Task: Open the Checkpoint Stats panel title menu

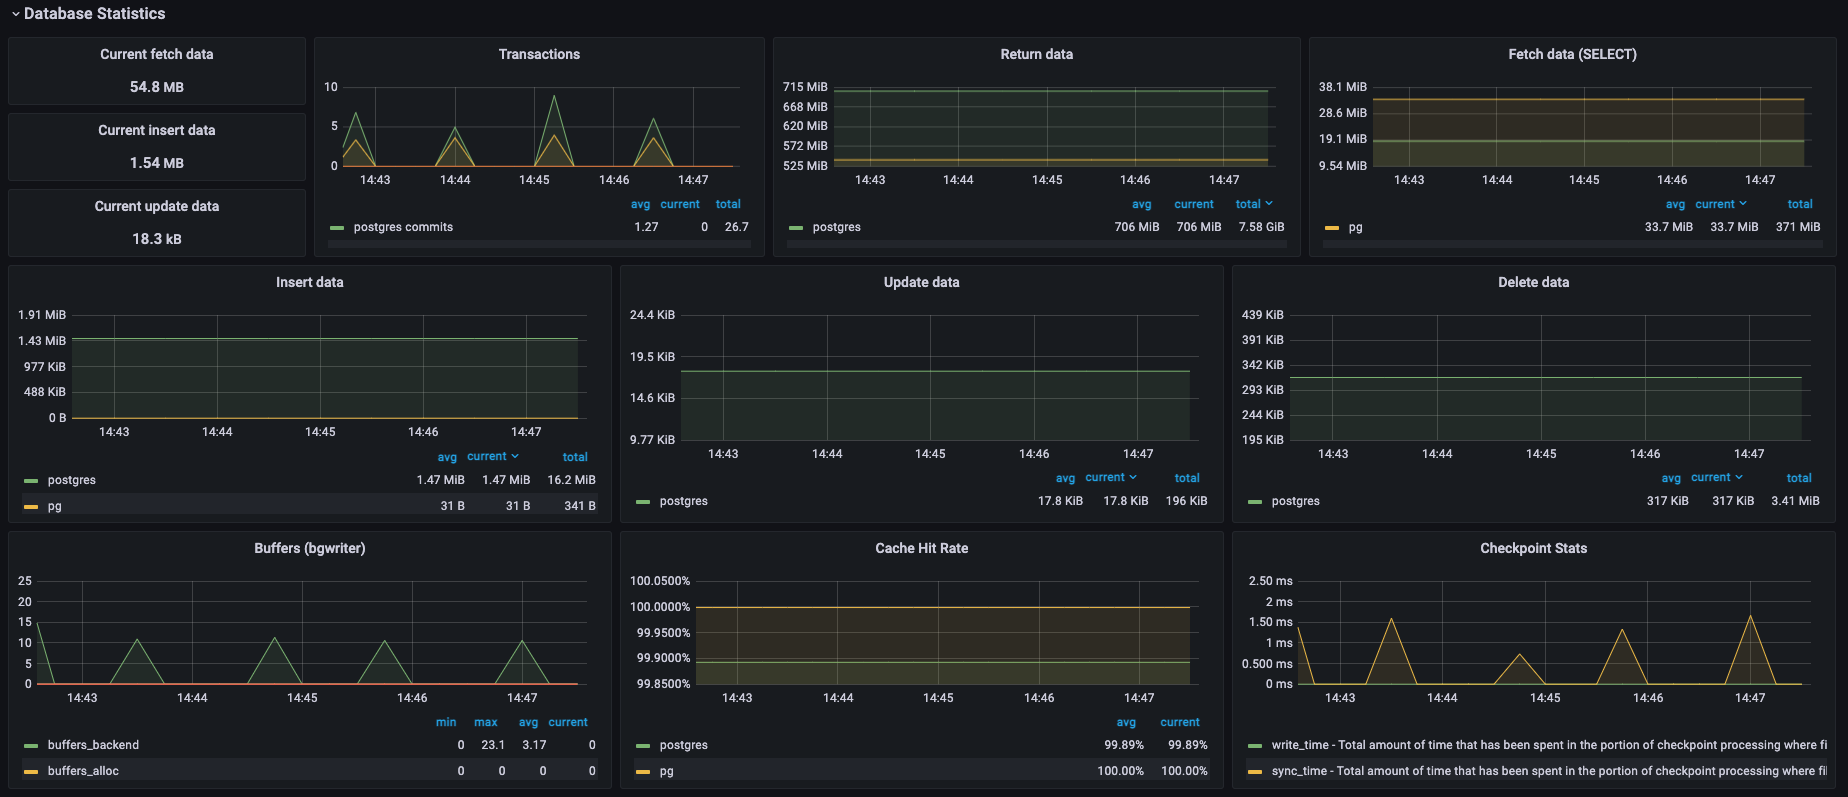Action: [x=1533, y=548]
